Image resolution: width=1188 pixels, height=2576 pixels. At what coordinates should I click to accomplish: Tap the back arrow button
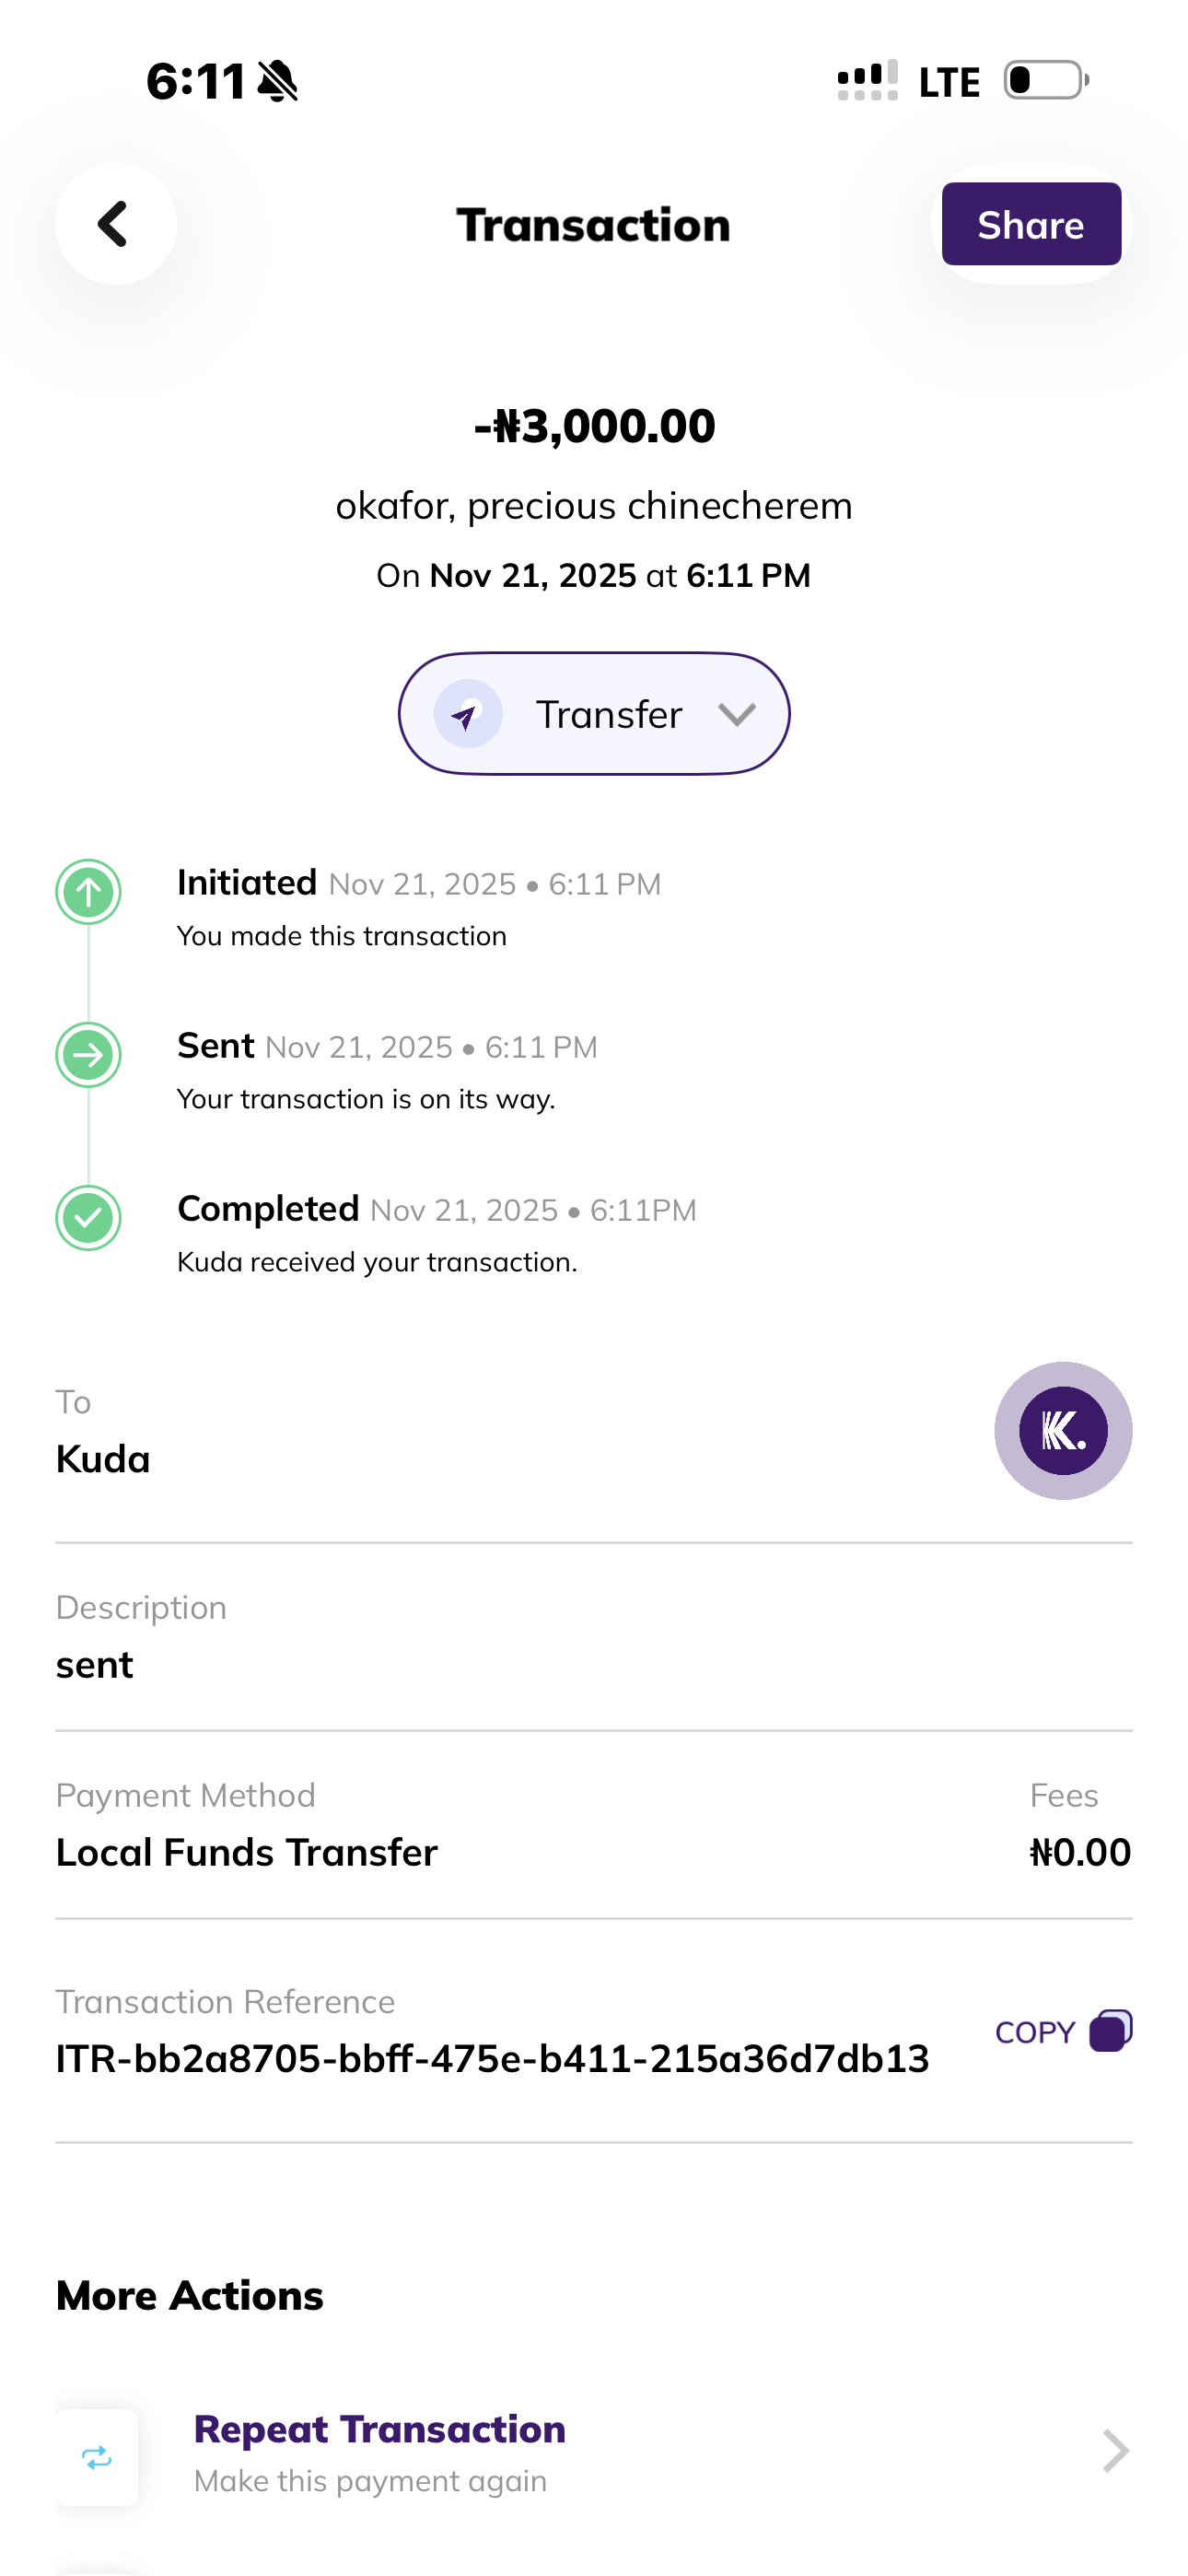(115, 224)
